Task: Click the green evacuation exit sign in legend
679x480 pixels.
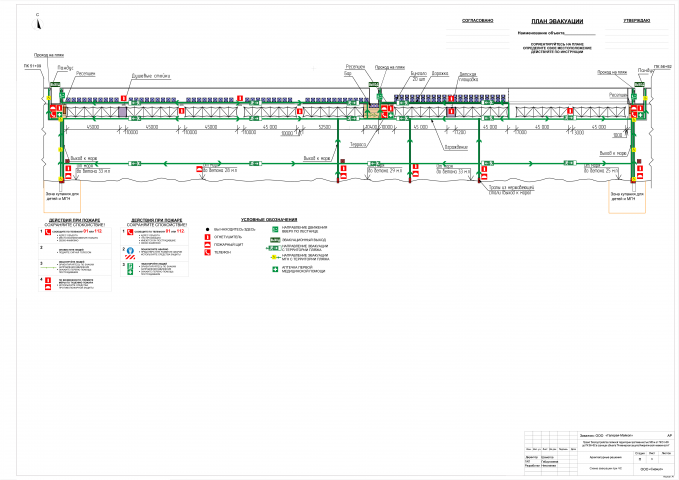Action: (x=275, y=240)
